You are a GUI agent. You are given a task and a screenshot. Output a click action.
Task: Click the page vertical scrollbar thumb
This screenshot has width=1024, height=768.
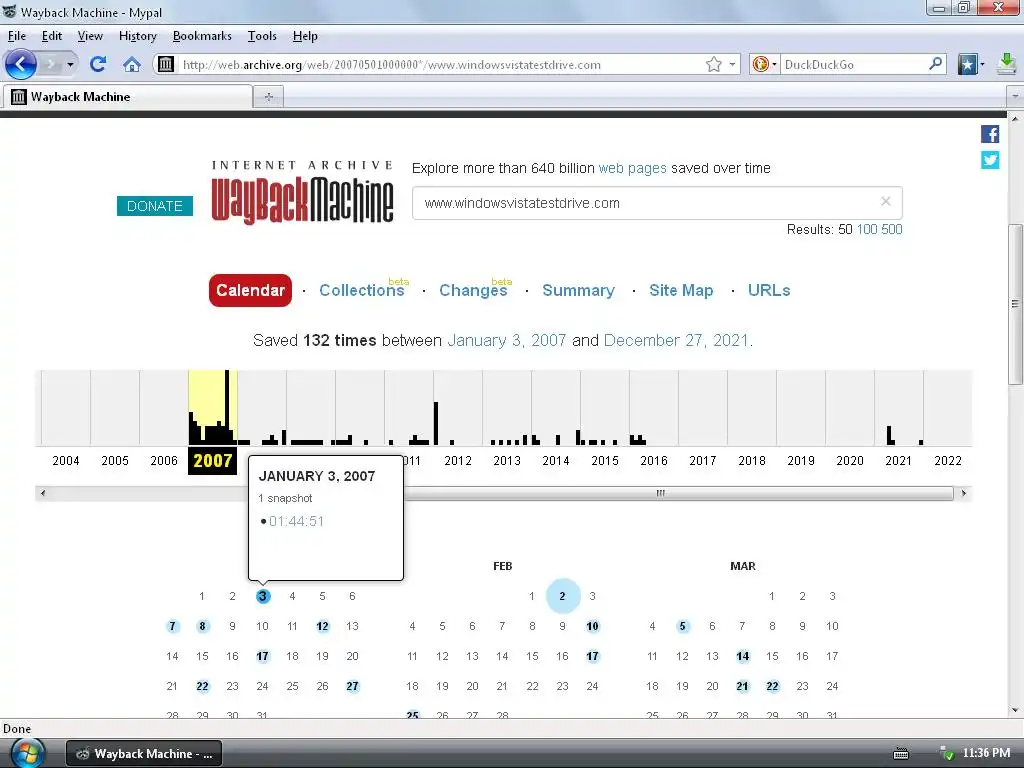pyautogui.click(x=1015, y=304)
